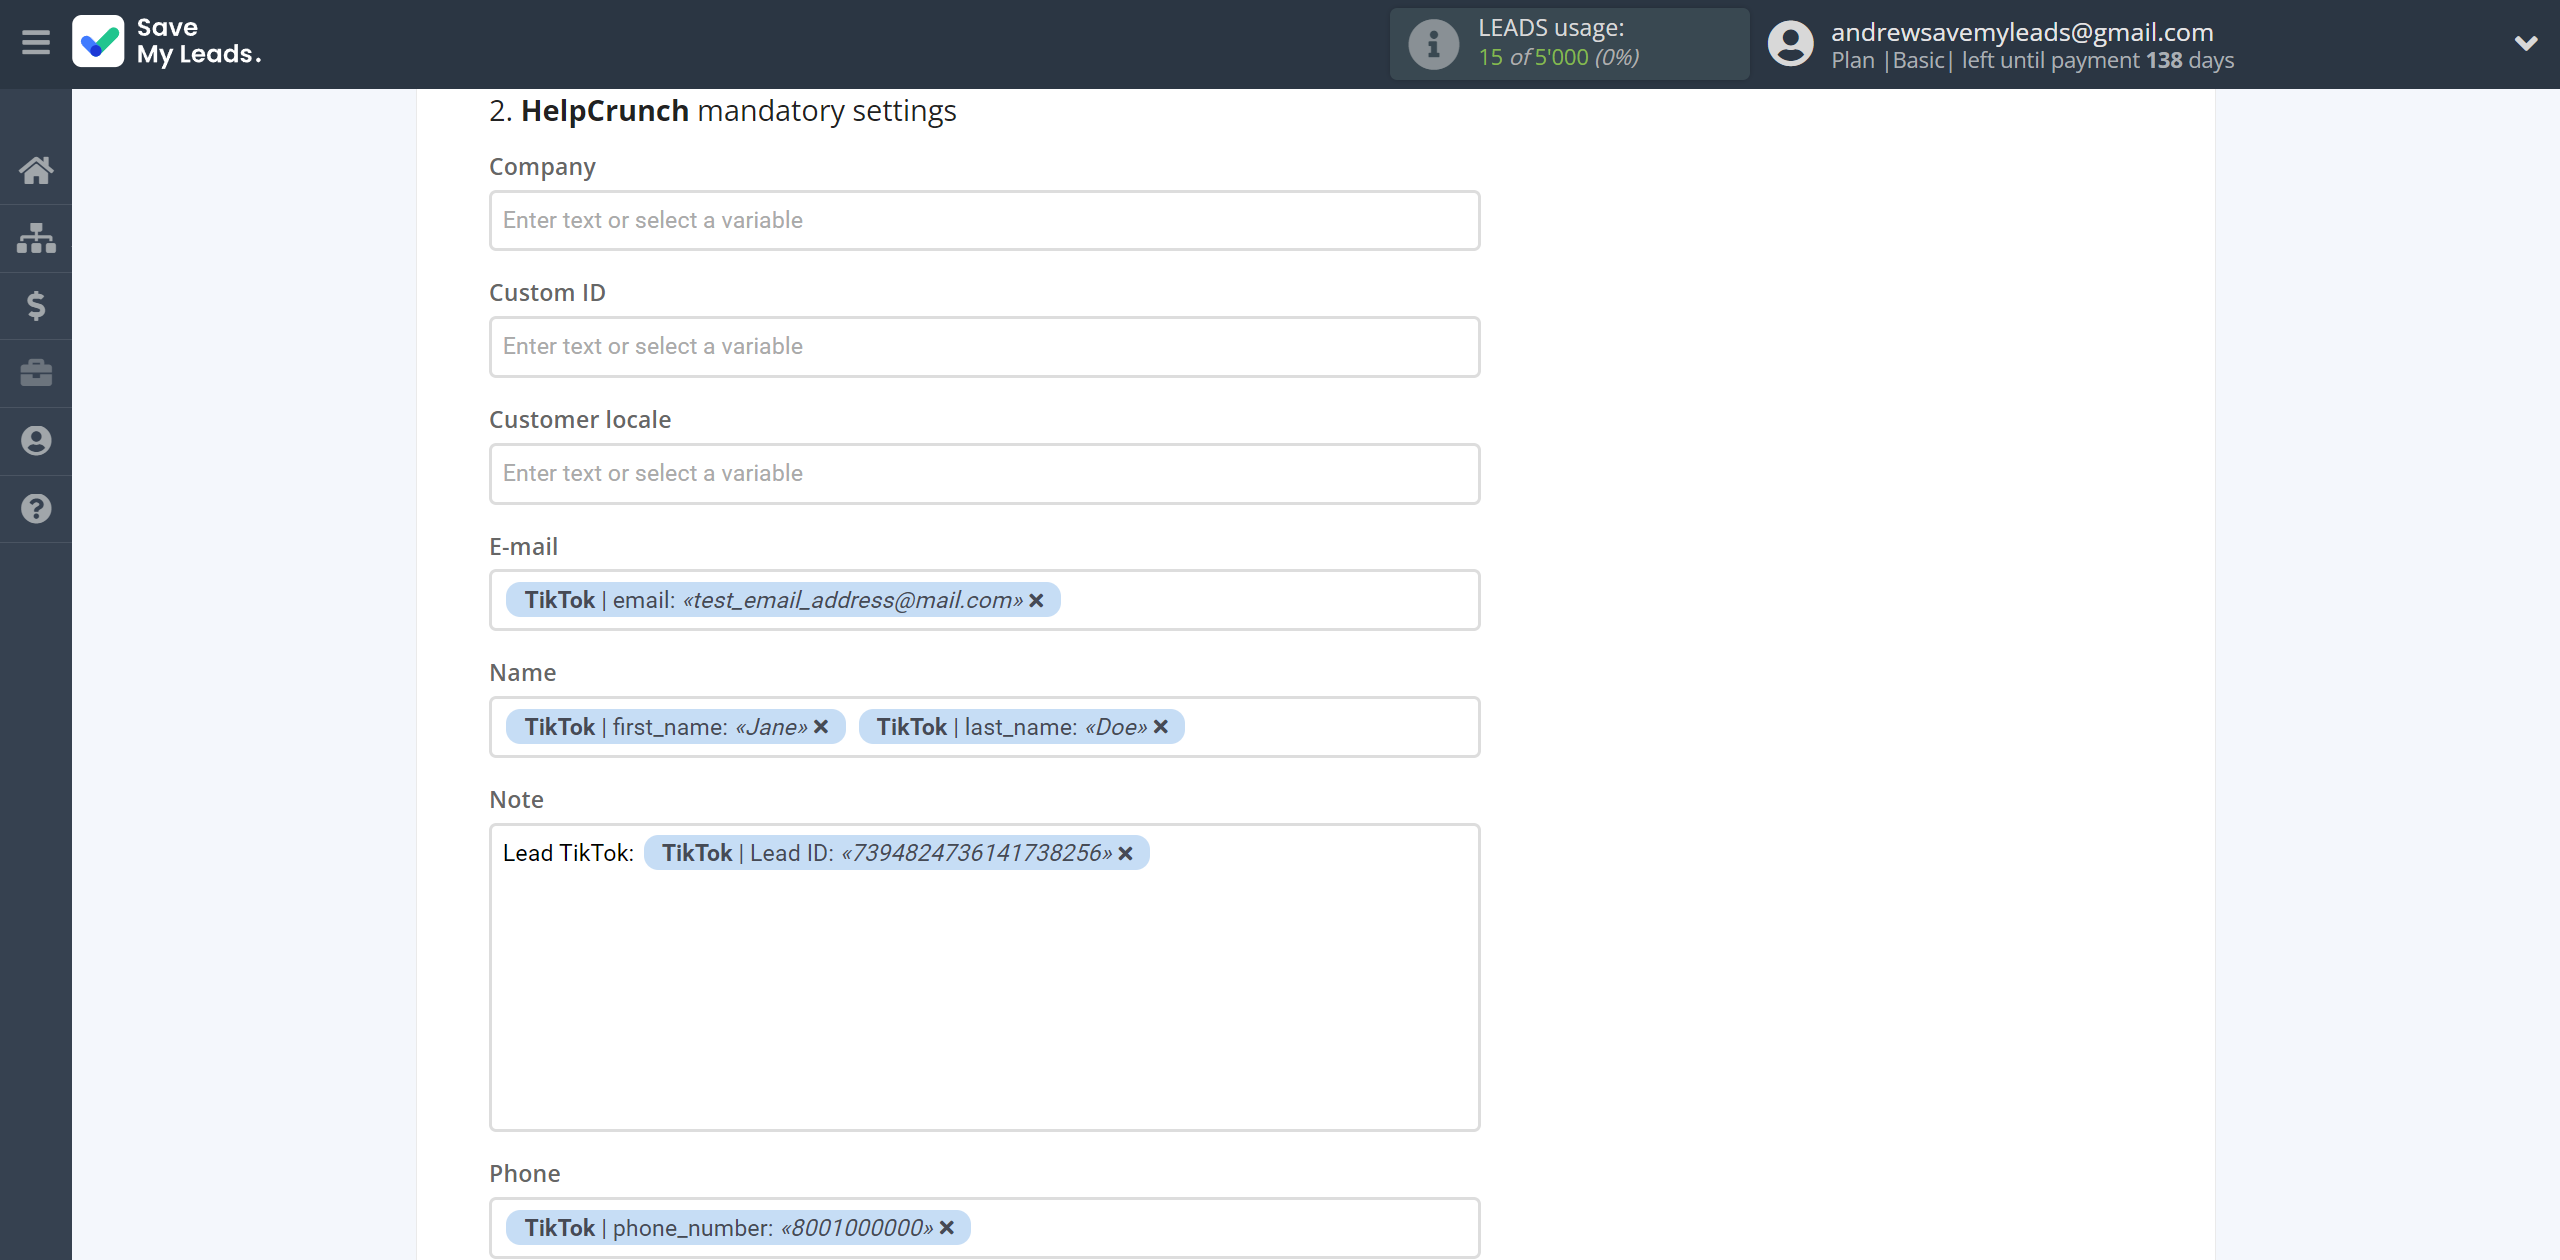This screenshot has height=1260, width=2560.
Task: Click the Plan Basic payment text
Action: (2032, 61)
